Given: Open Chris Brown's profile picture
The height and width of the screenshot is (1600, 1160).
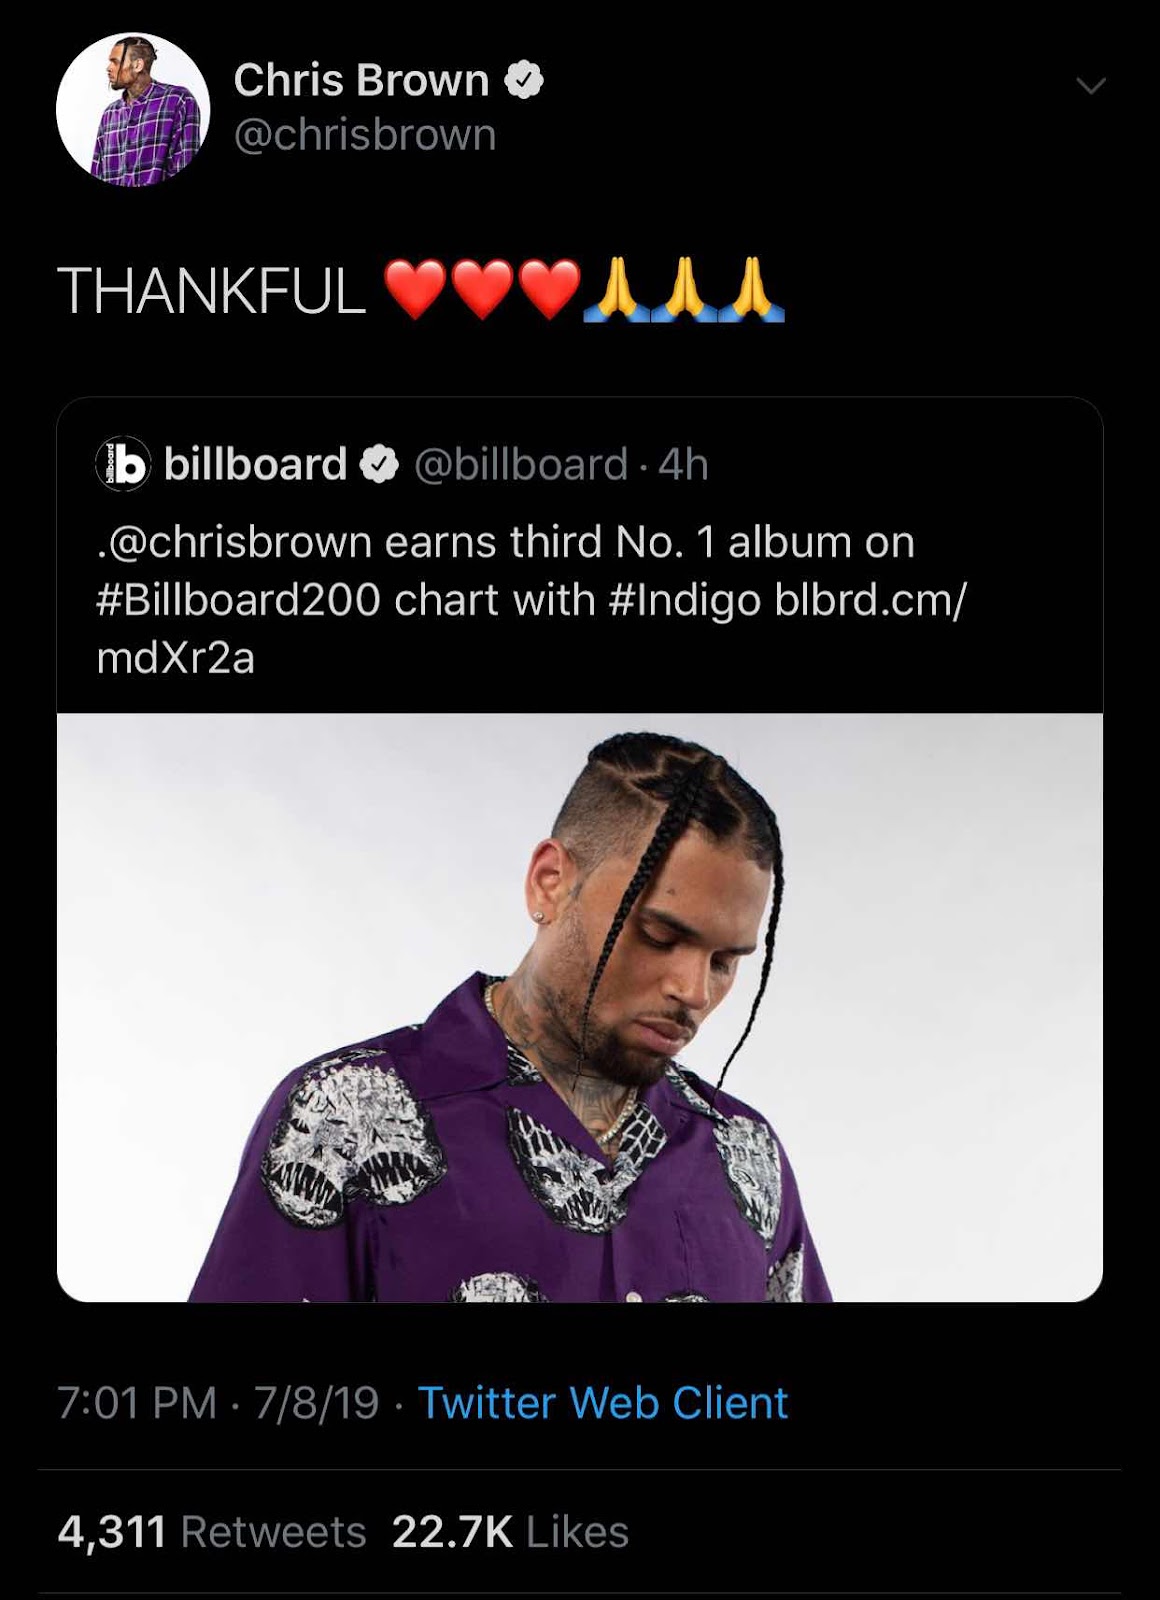Looking at the screenshot, I should pos(133,110).
